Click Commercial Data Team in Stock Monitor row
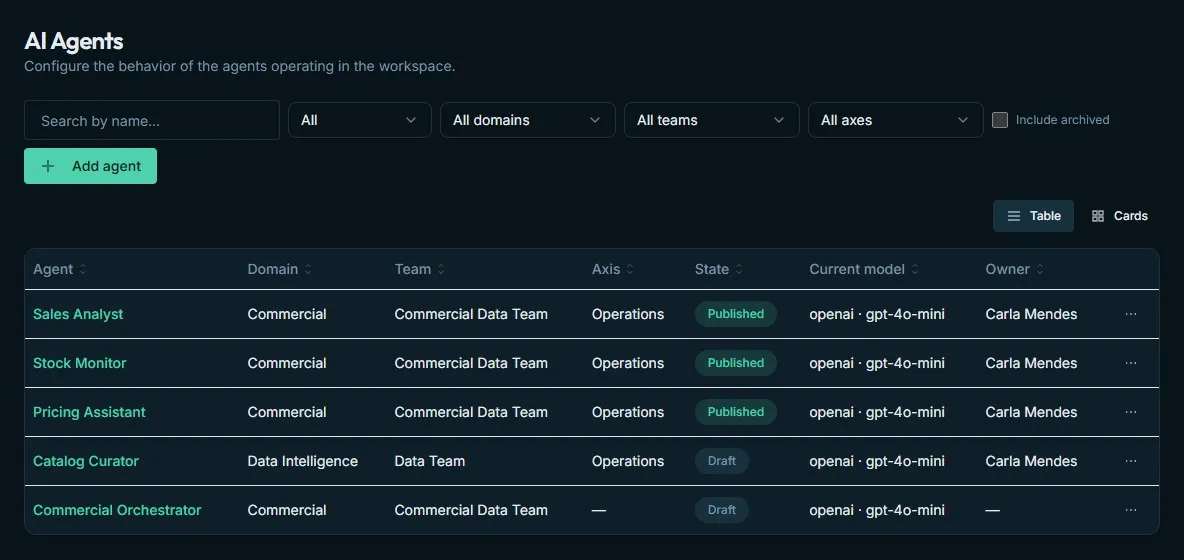Image resolution: width=1184 pixels, height=560 pixels. click(470, 363)
